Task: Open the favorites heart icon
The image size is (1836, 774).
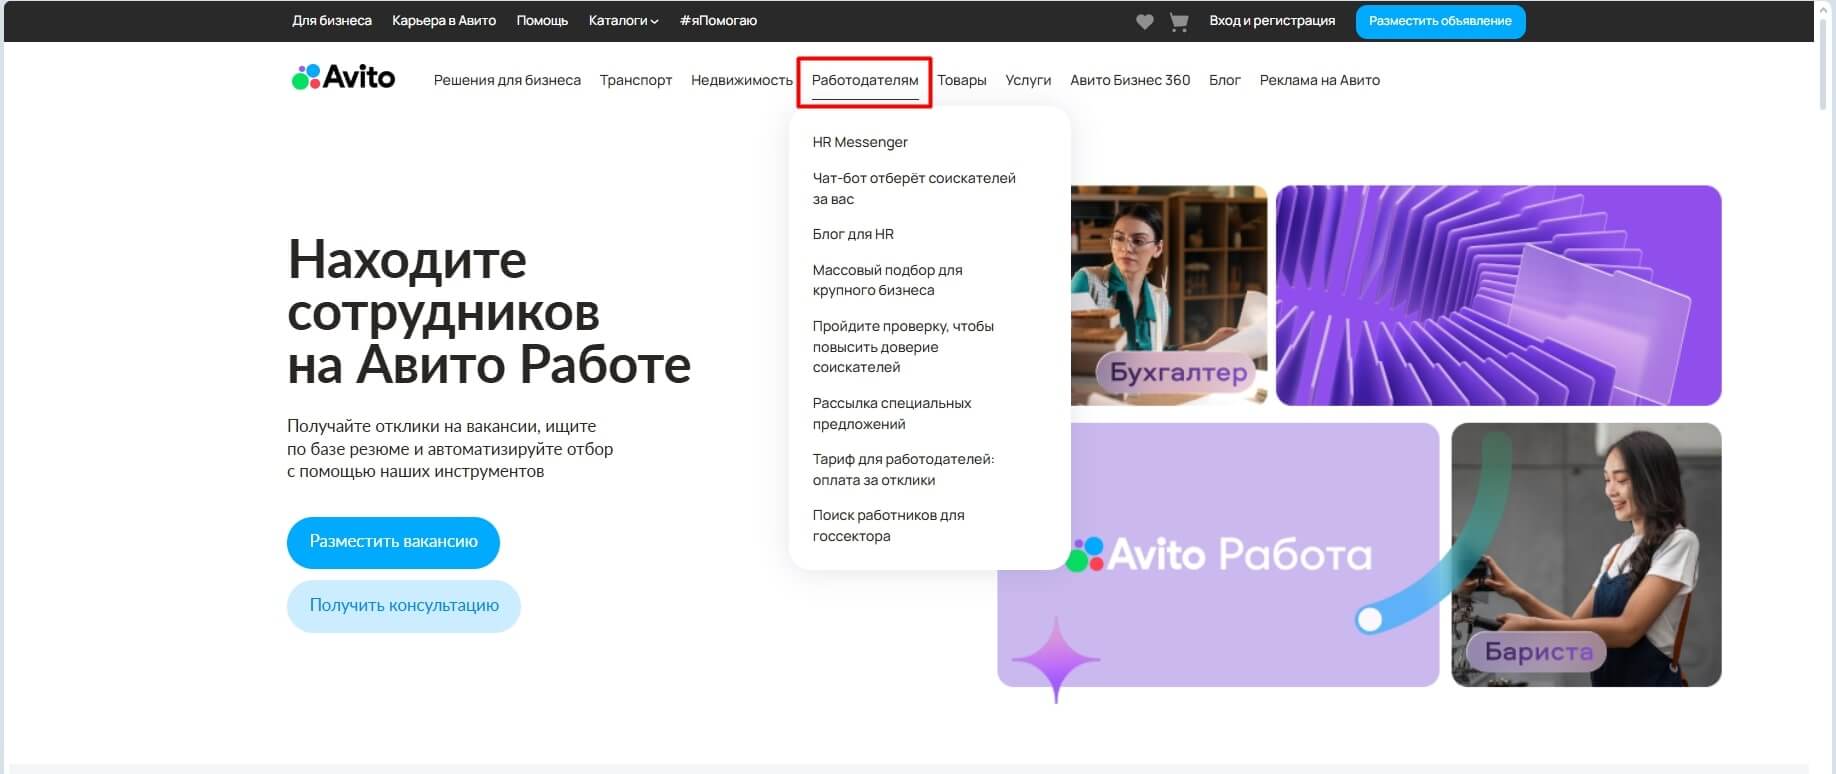Action: [x=1145, y=21]
